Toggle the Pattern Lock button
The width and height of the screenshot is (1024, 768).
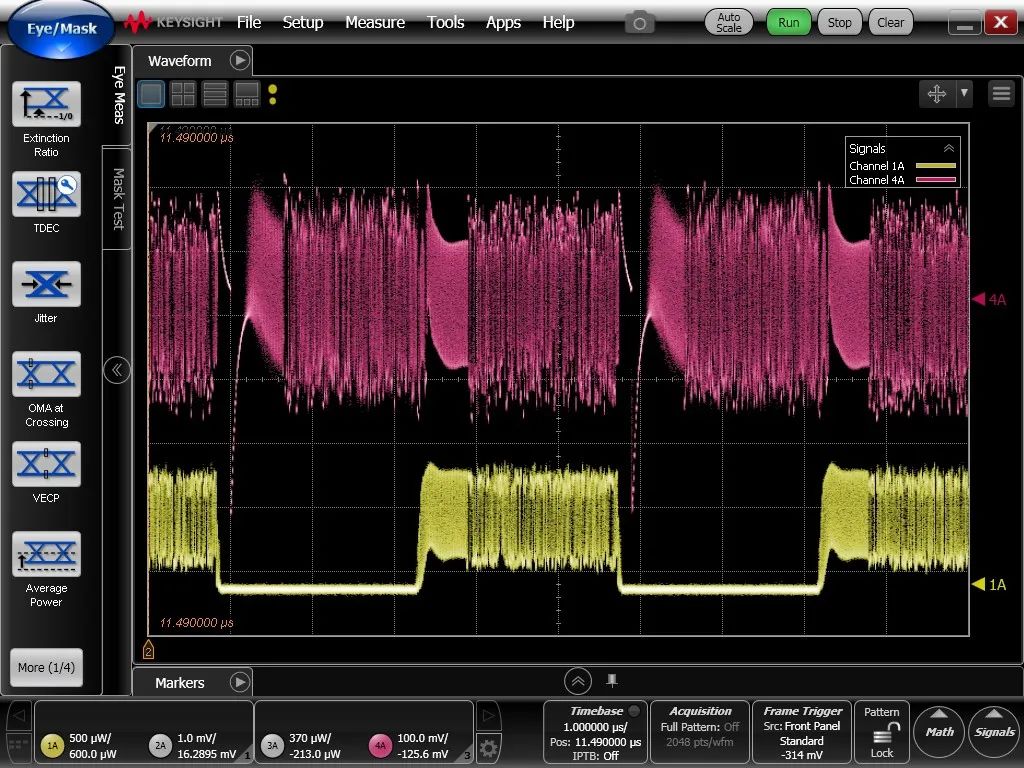tap(881, 734)
